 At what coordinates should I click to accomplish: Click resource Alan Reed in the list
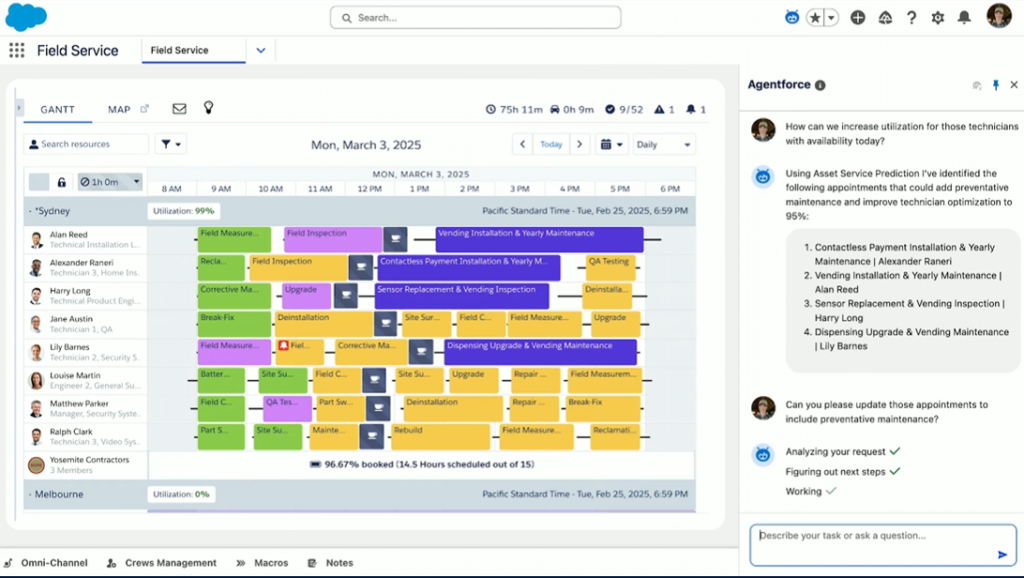[x=86, y=239]
